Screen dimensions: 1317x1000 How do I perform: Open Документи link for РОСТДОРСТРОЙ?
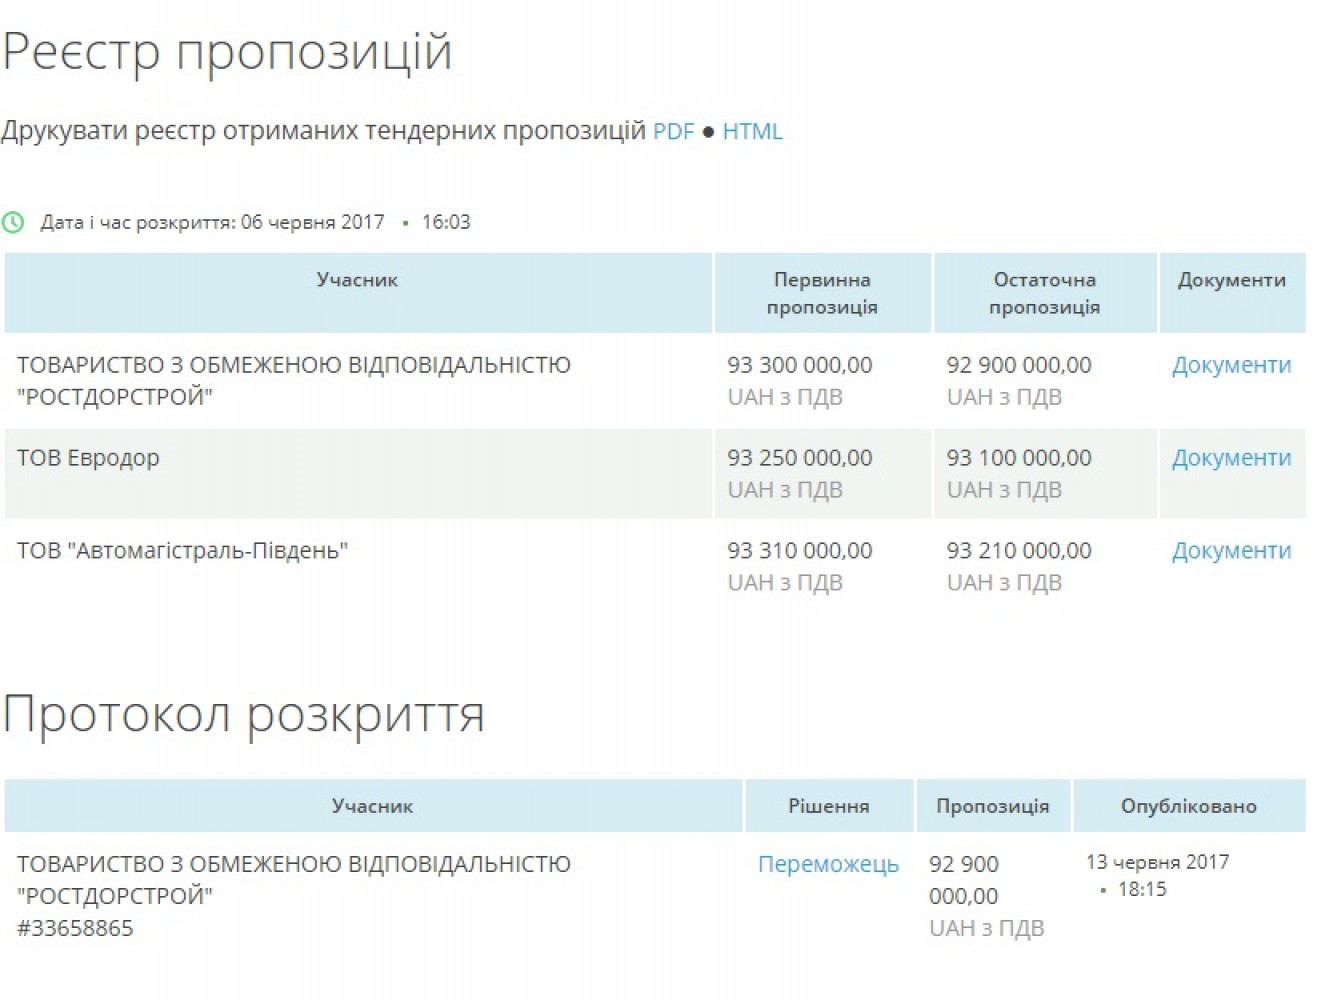(1231, 365)
